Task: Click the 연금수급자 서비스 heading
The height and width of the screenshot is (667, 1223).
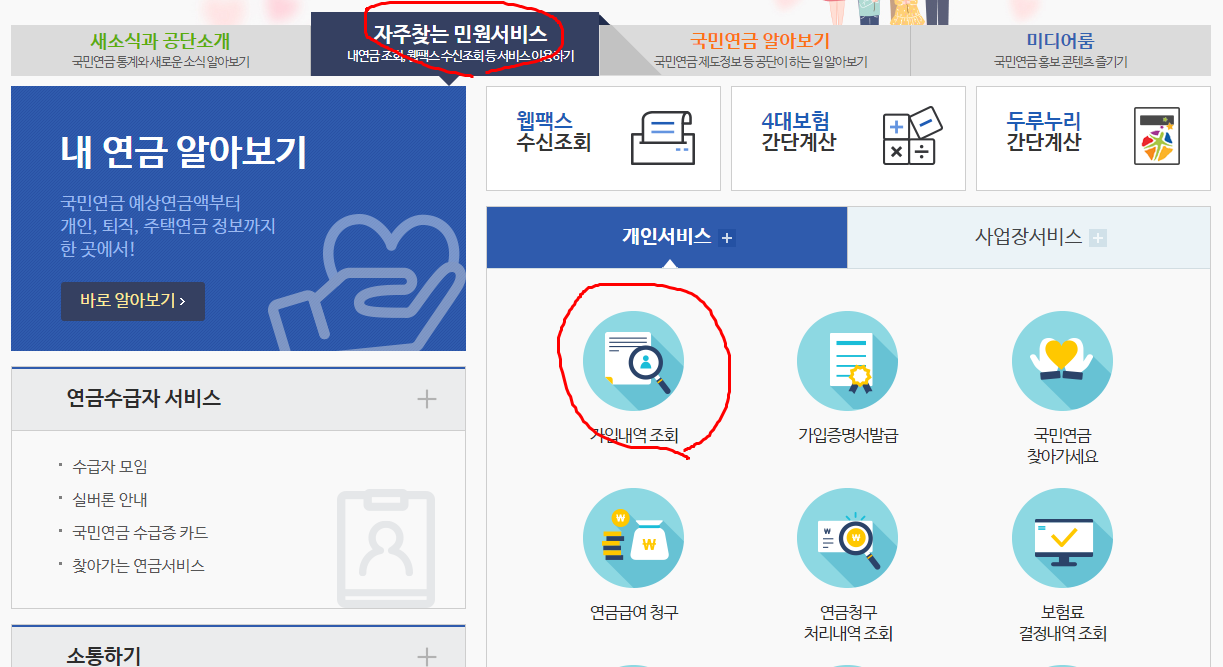Action: [x=144, y=398]
